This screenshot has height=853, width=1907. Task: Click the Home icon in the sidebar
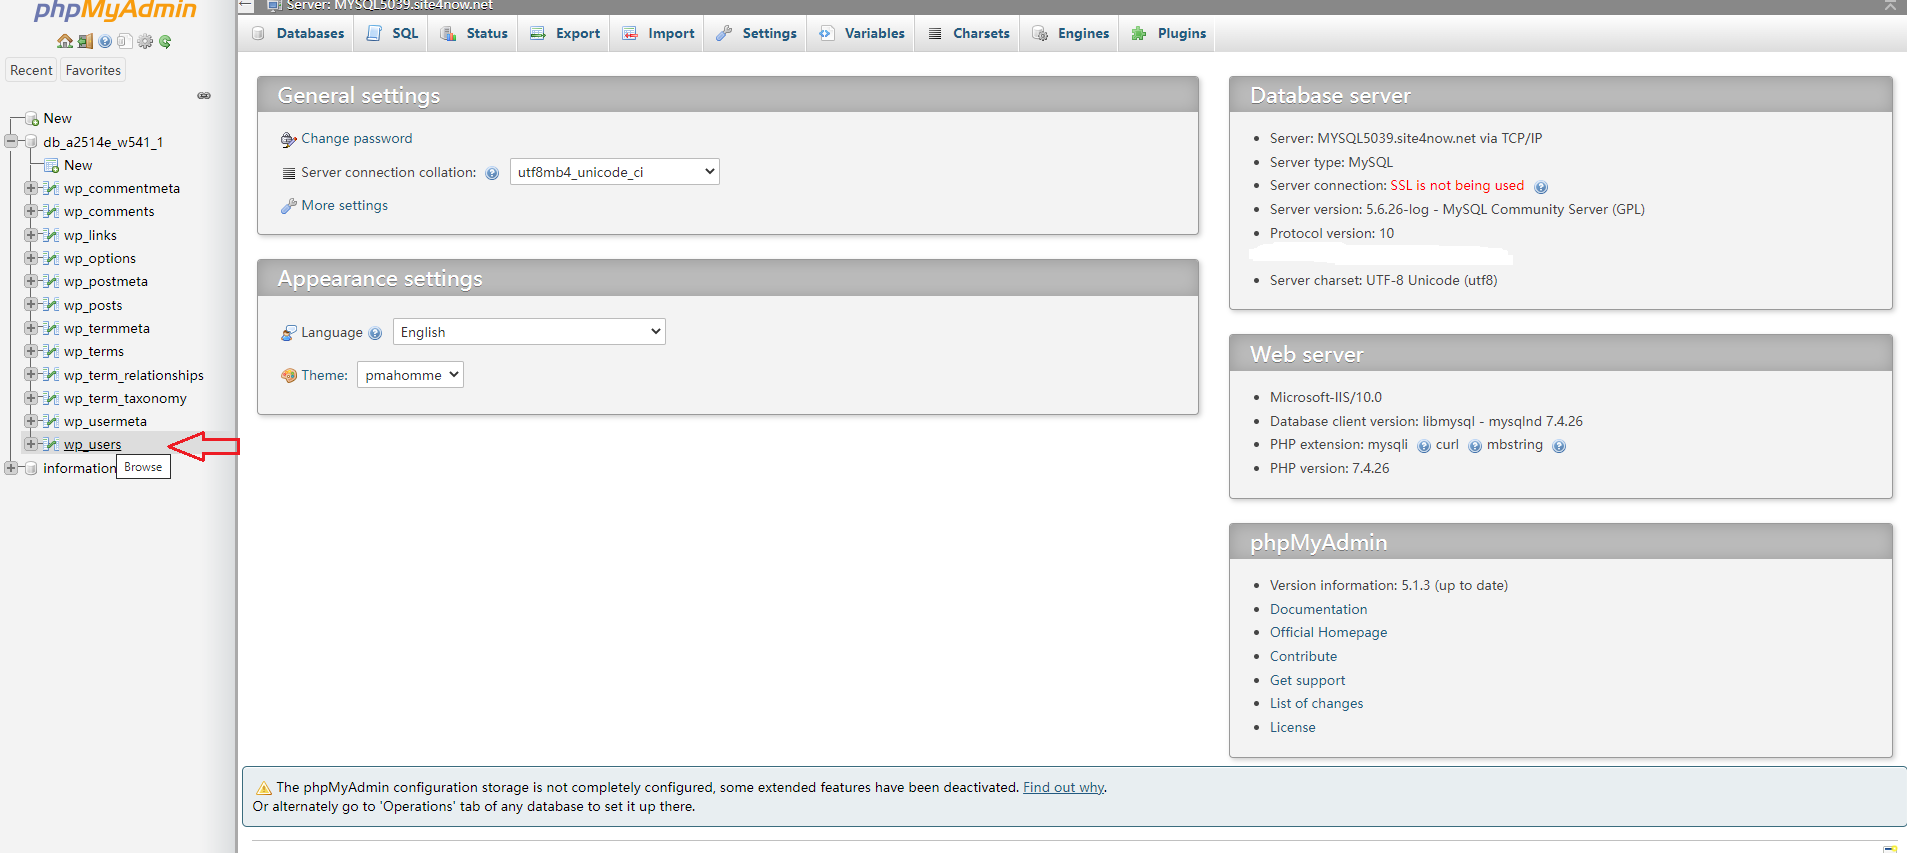65,41
